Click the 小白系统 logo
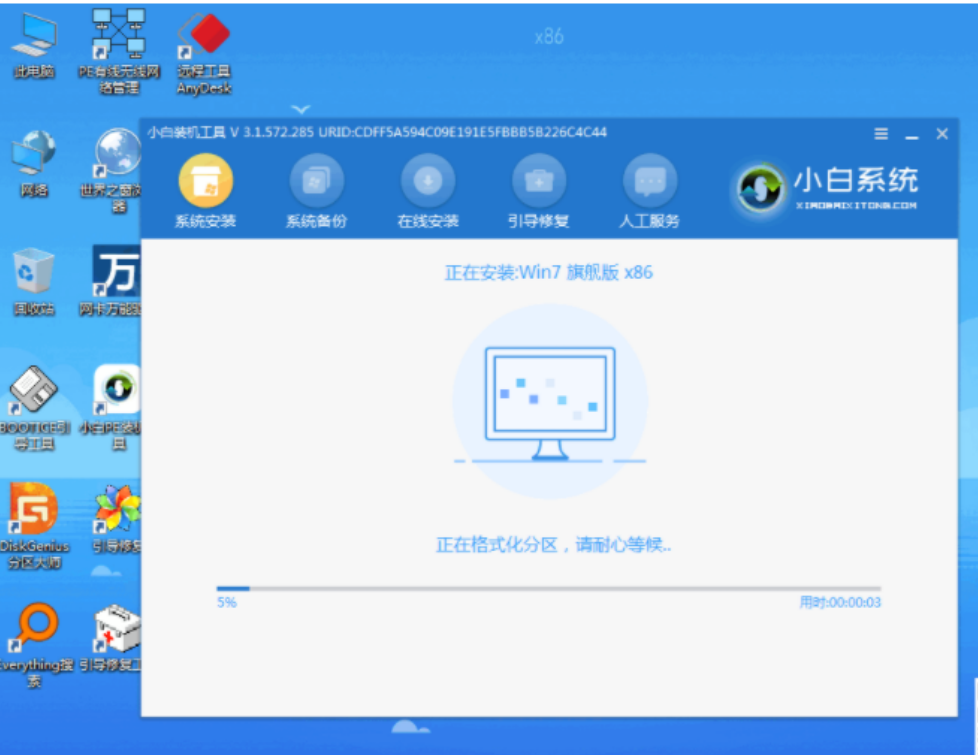 coord(828,186)
